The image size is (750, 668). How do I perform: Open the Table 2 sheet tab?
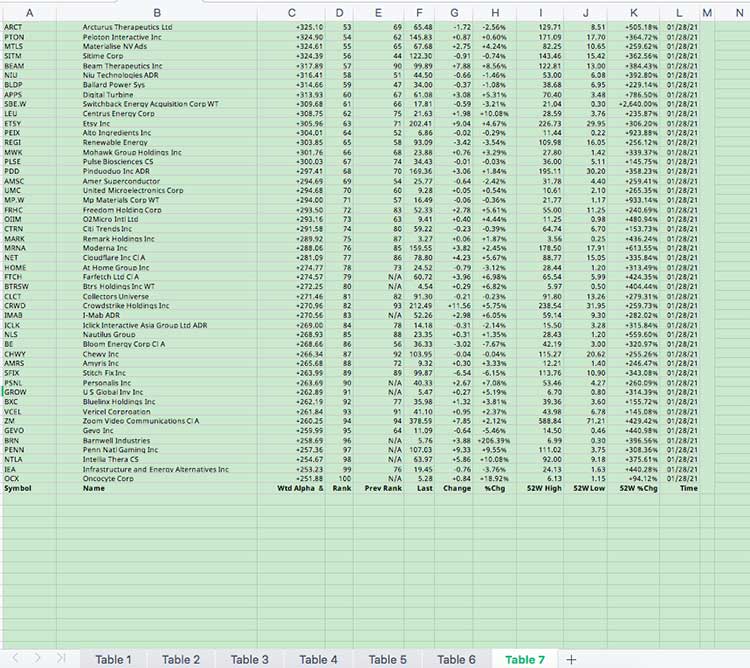(x=181, y=659)
